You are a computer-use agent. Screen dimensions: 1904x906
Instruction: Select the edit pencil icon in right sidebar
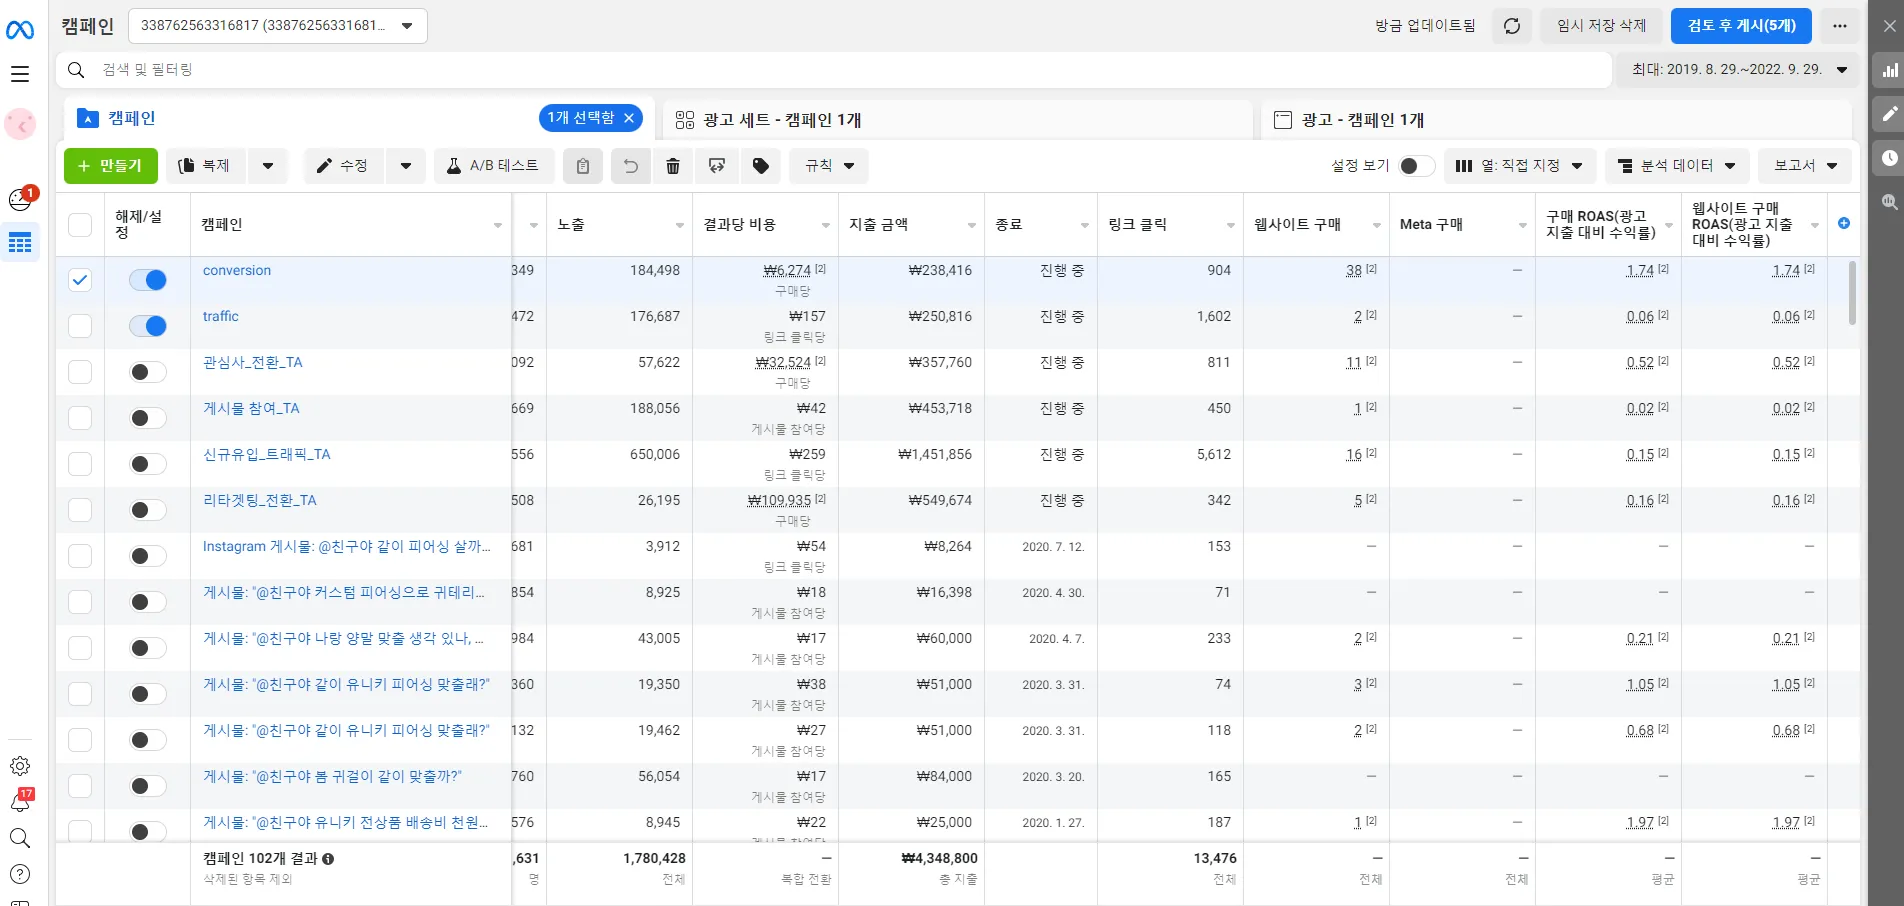[x=1890, y=114]
